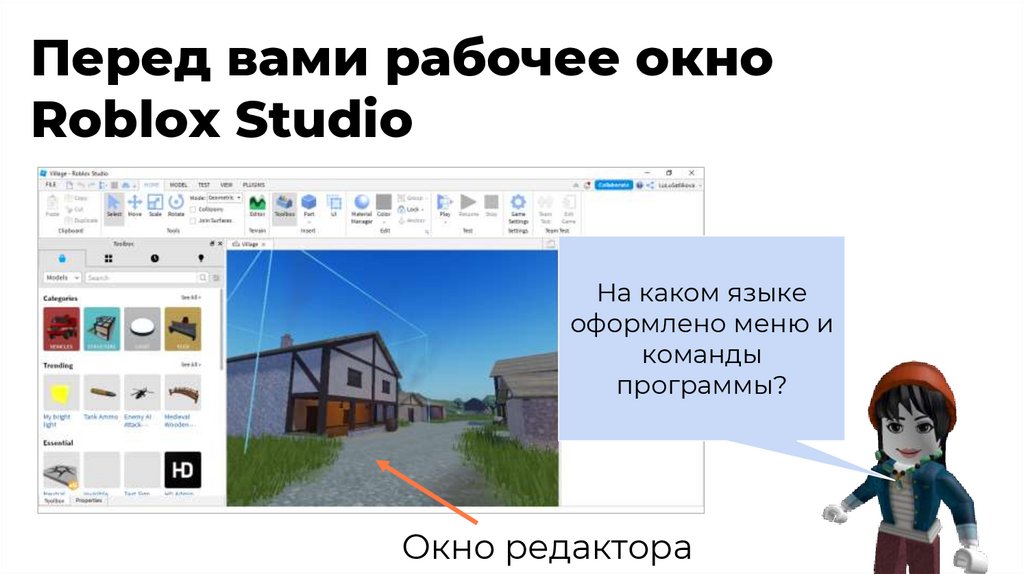Expand the Group dropdown

pos(412,198)
